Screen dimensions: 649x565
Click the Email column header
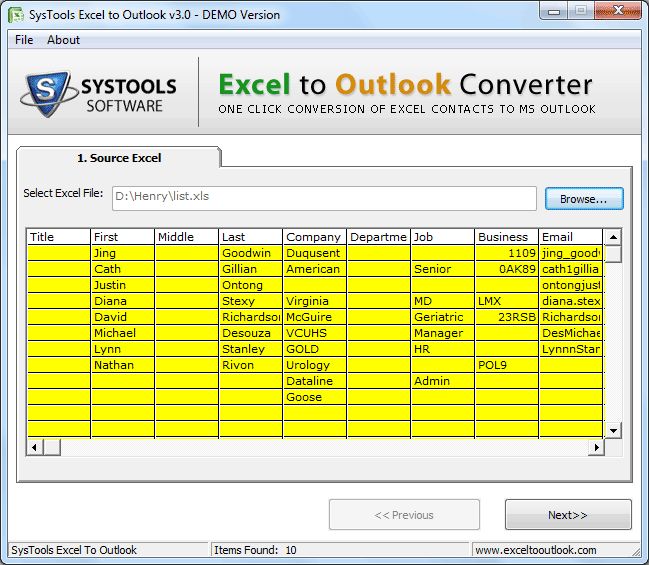point(571,237)
